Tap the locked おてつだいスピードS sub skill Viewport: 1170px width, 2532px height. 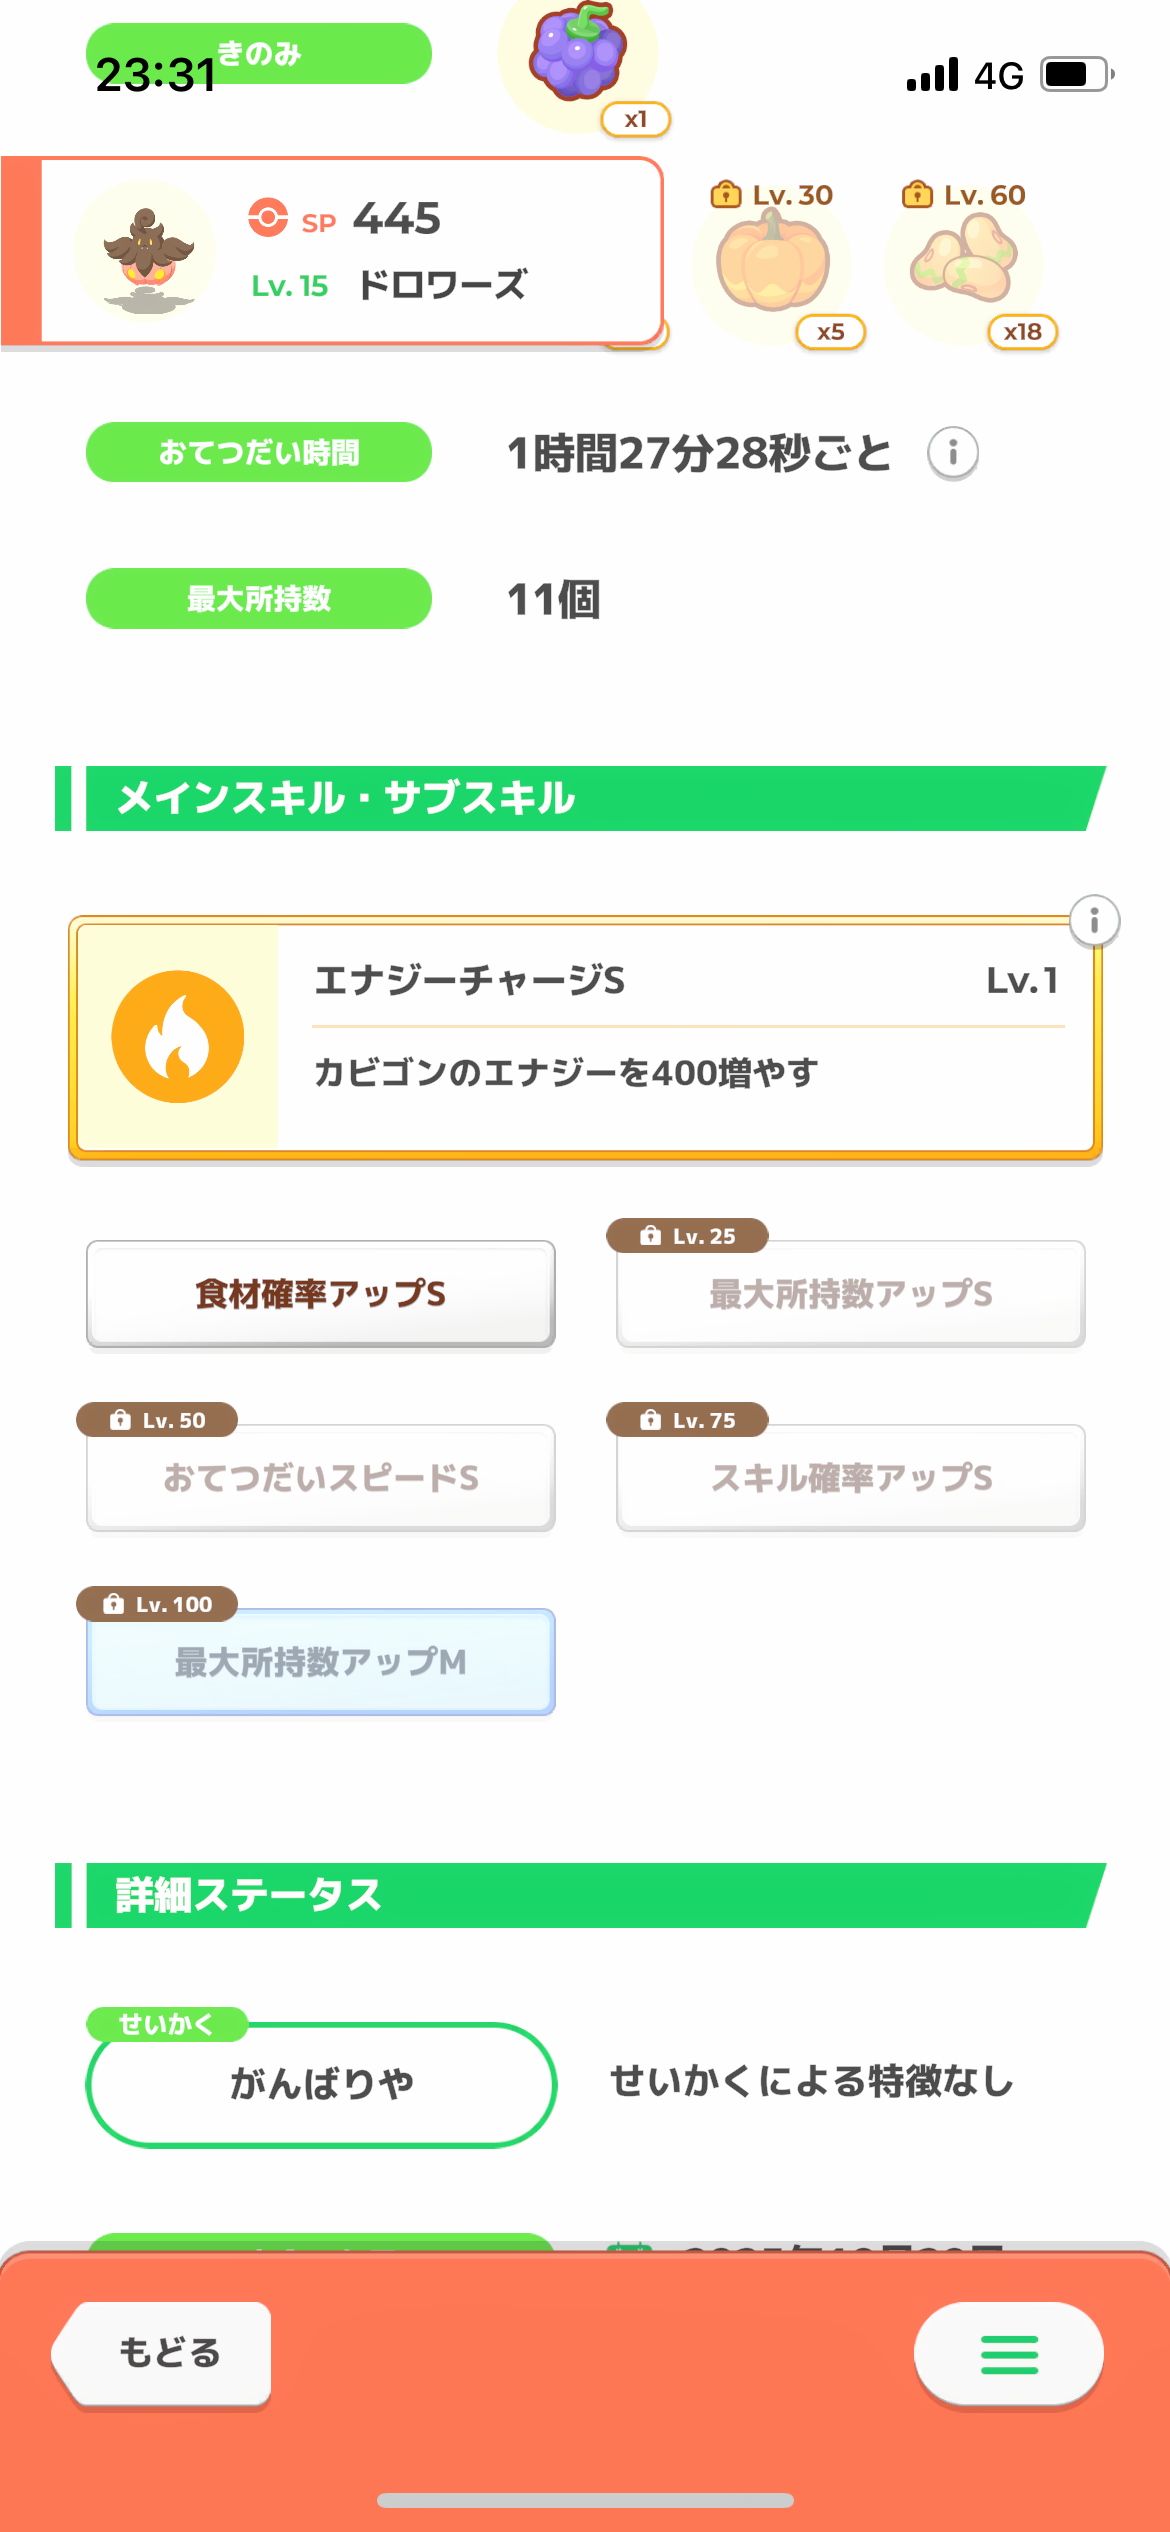click(320, 1478)
